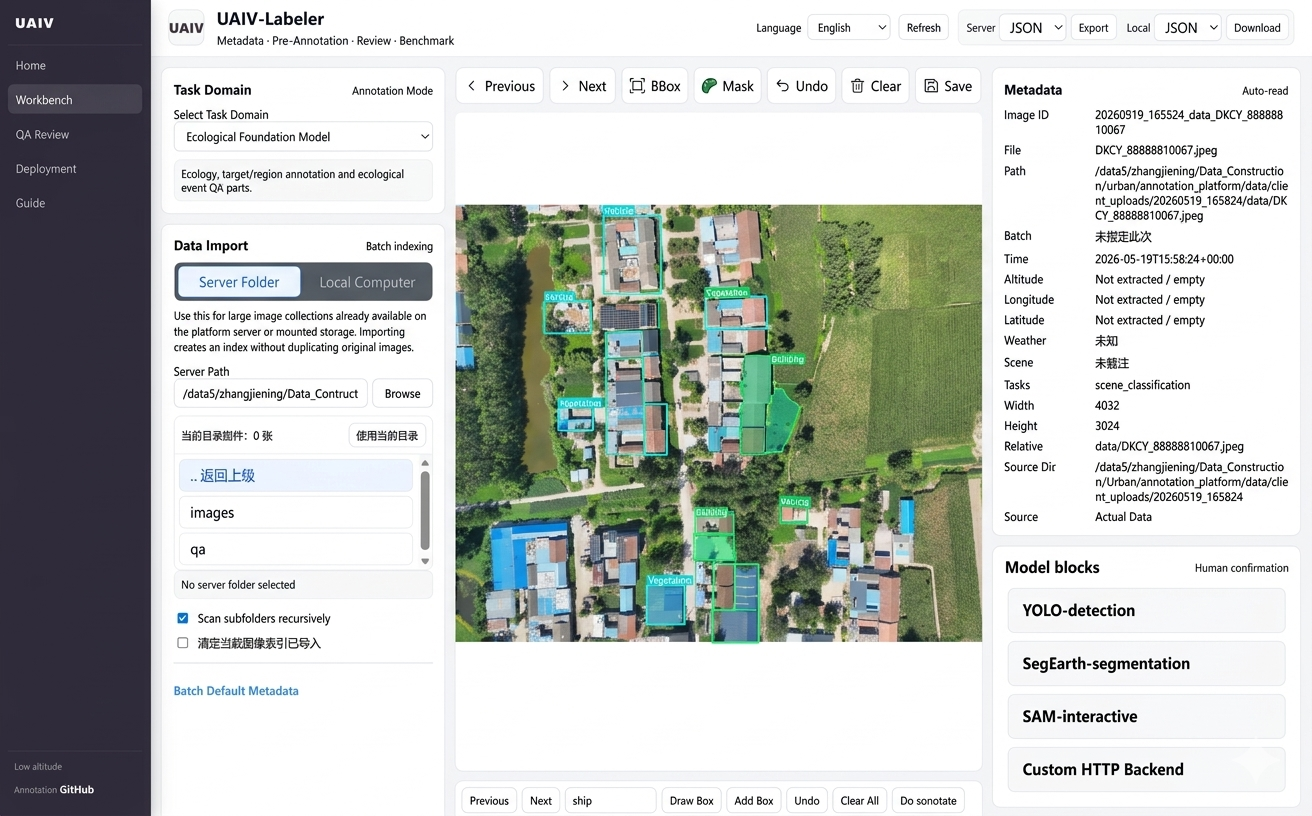Viewport: 1312px width, 816px height.
Task: Save annotations with the disk icon button
Action: (947, 86)
